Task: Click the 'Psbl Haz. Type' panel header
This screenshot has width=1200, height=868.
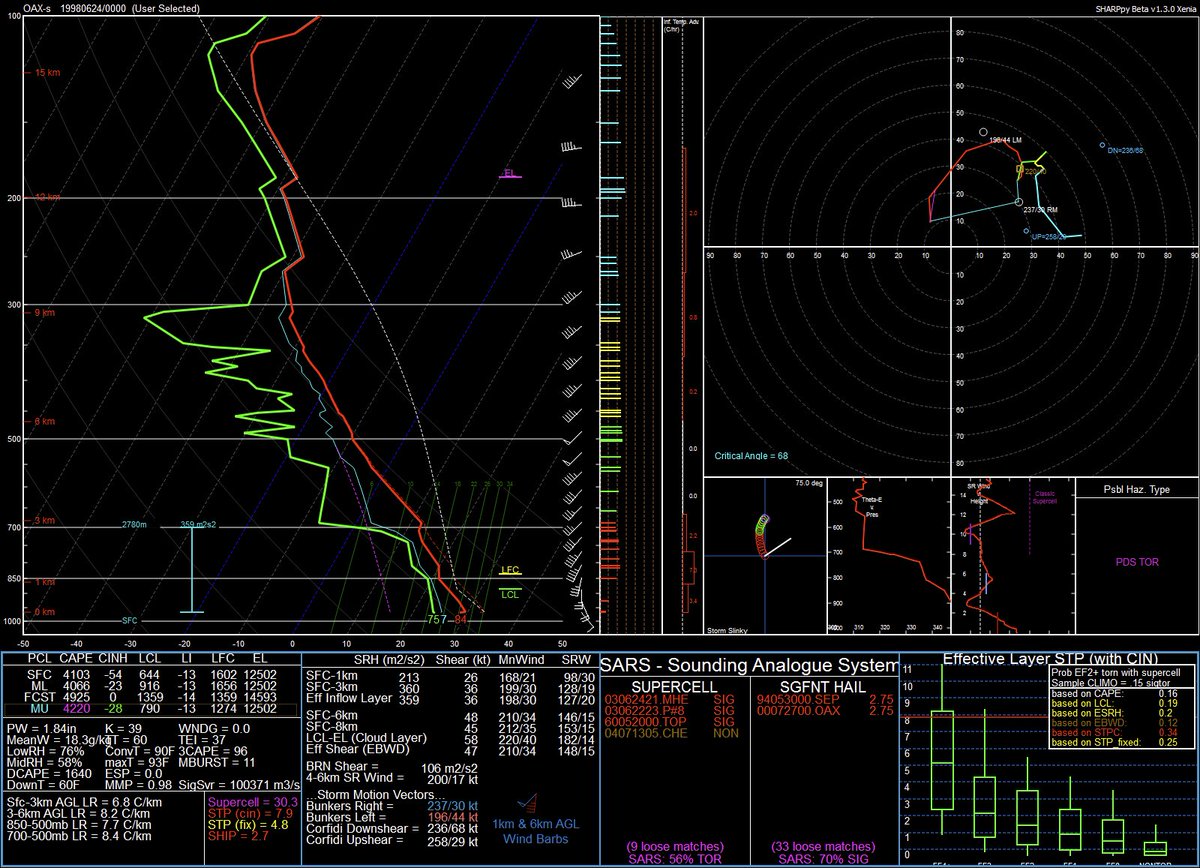Action: pyautogui.click(x=1134, y=492)
